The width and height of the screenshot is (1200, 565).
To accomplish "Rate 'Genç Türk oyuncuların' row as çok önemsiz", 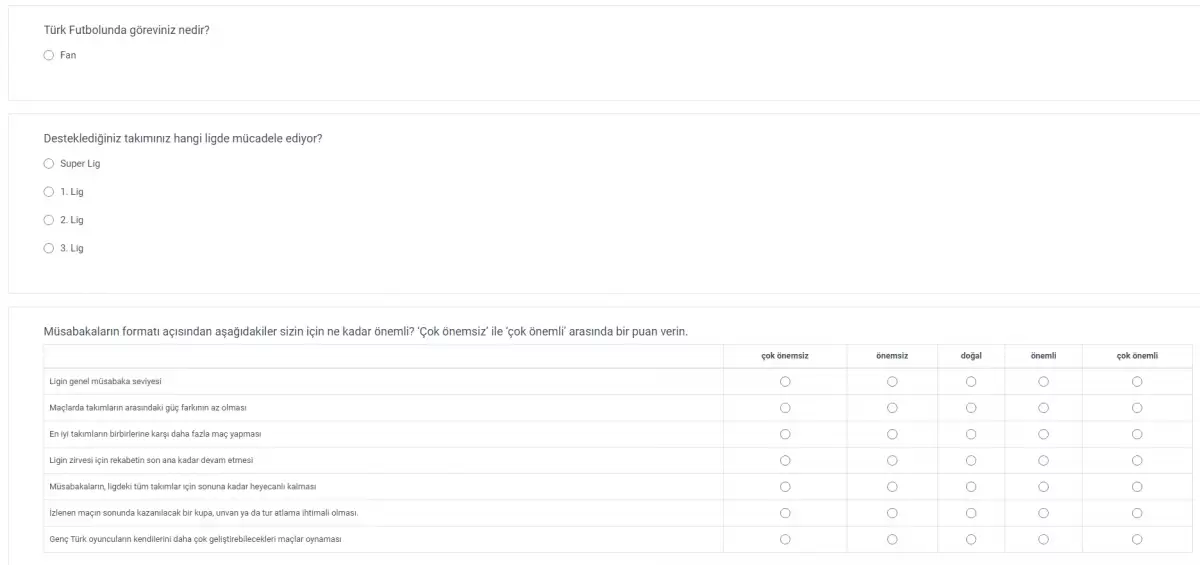I will pos(785,539).
